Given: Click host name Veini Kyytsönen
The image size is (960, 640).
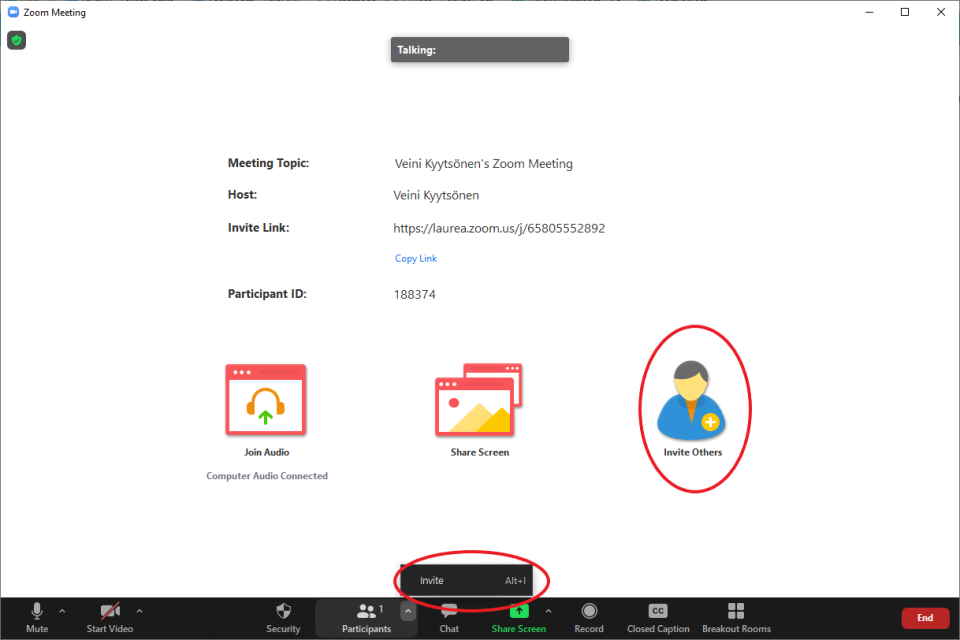Looking at the screenshot, I should point(436,195).
